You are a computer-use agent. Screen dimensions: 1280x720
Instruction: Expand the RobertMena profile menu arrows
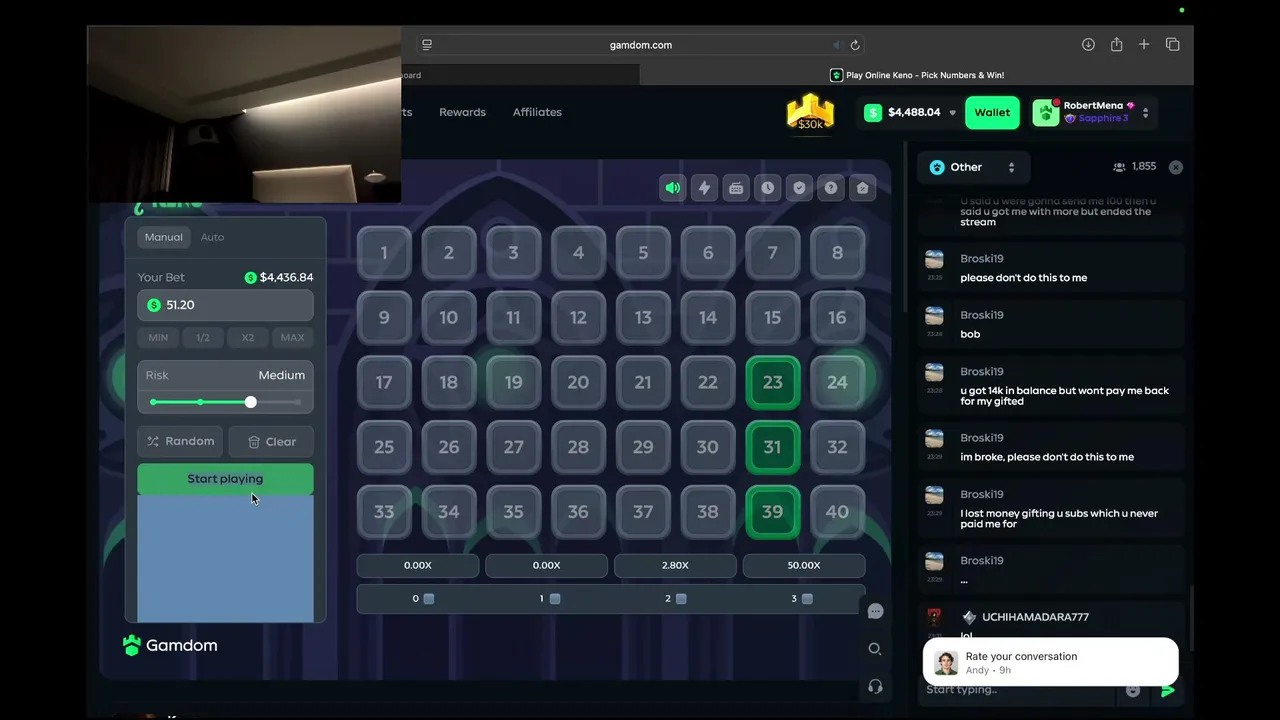point(1145,113)
